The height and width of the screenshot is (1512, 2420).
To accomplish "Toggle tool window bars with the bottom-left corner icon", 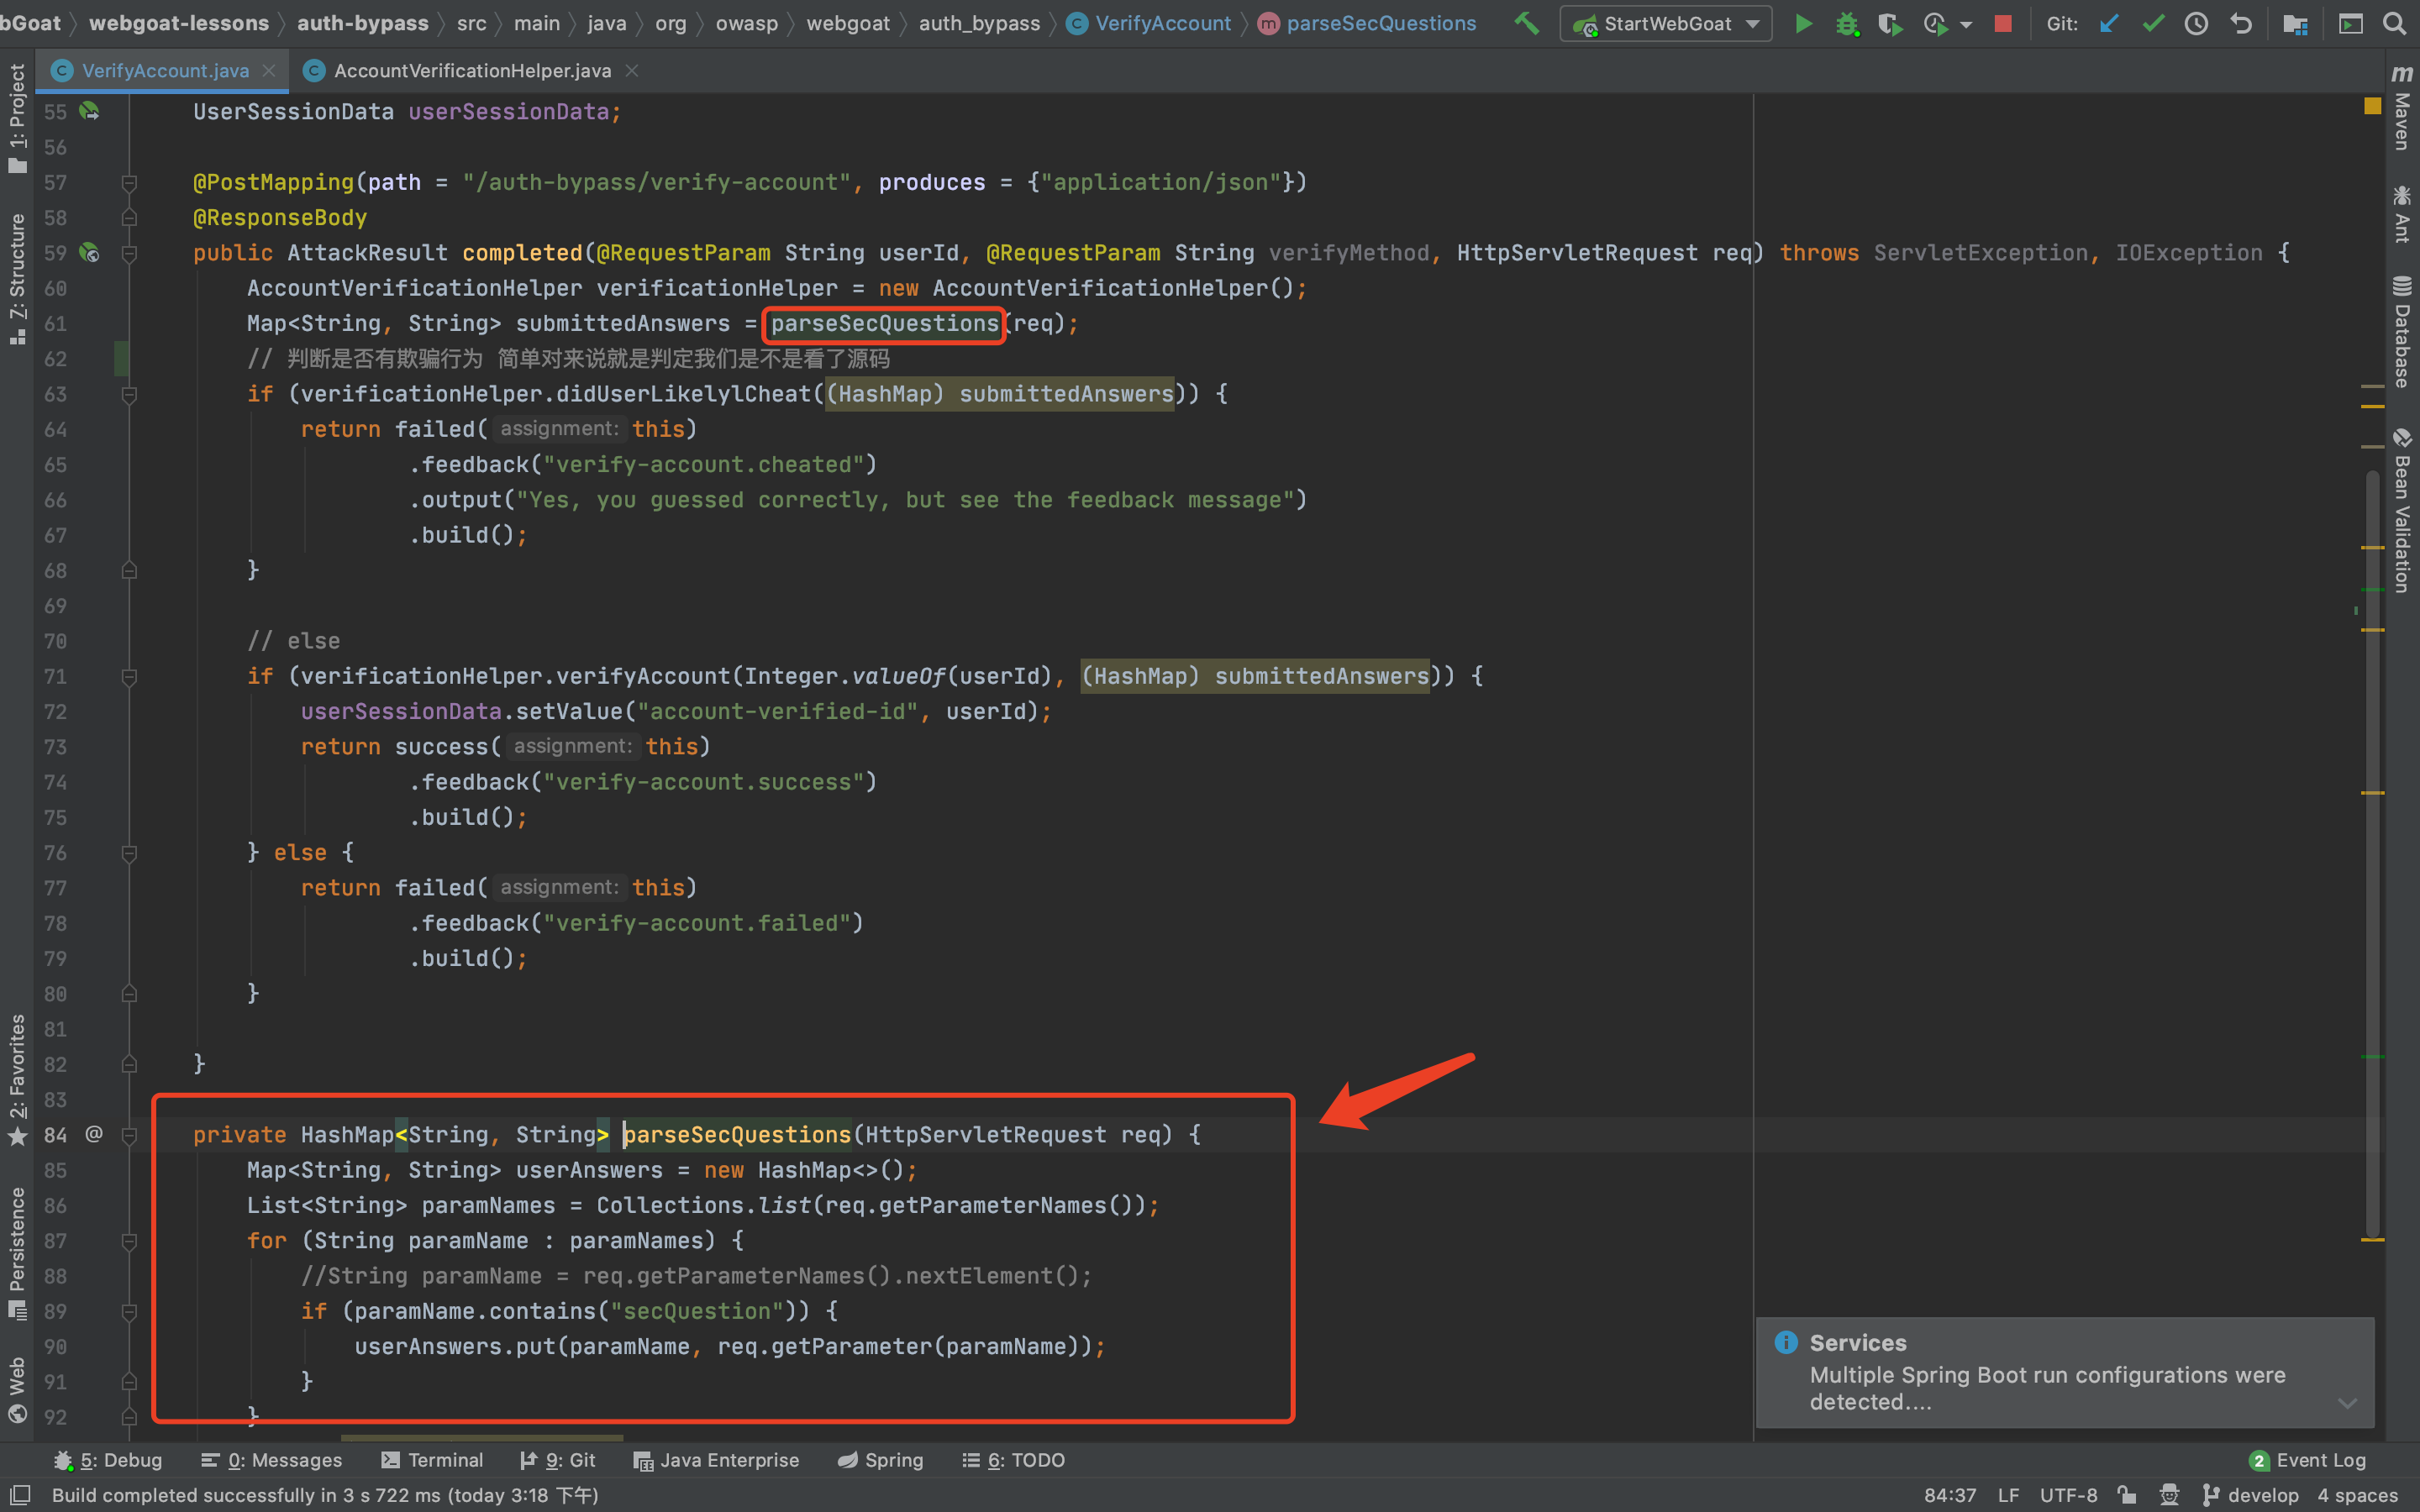I will pyautogui.click(x=19, y=1495).
